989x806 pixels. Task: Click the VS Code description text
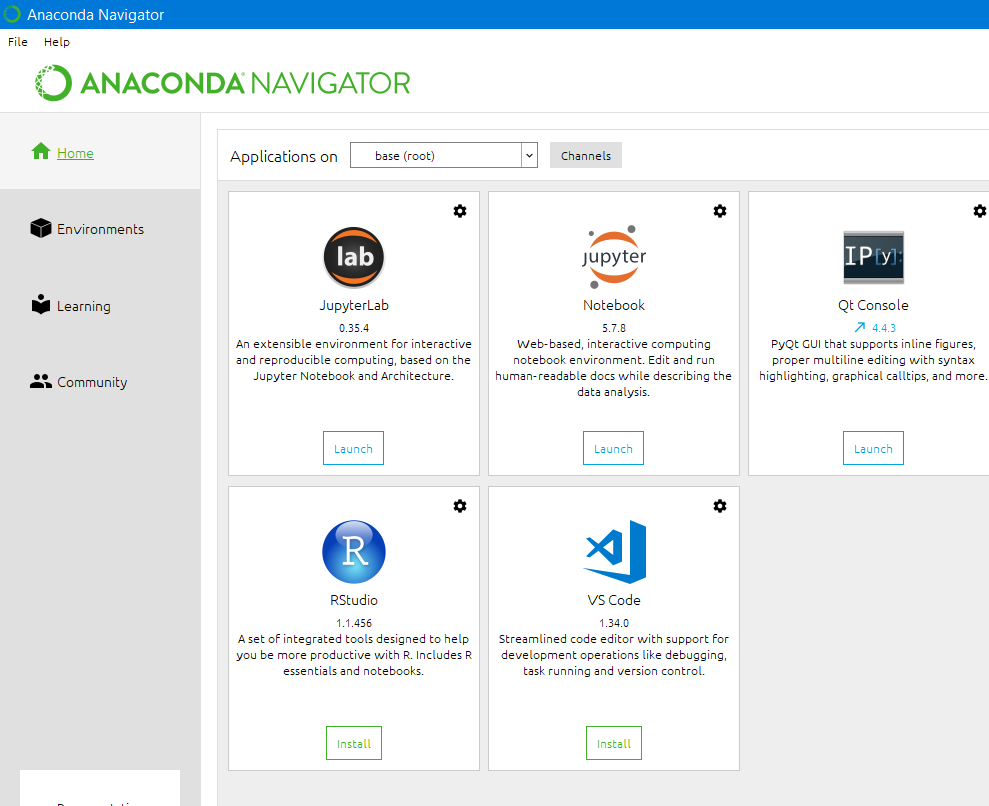(x=614, y=655)
